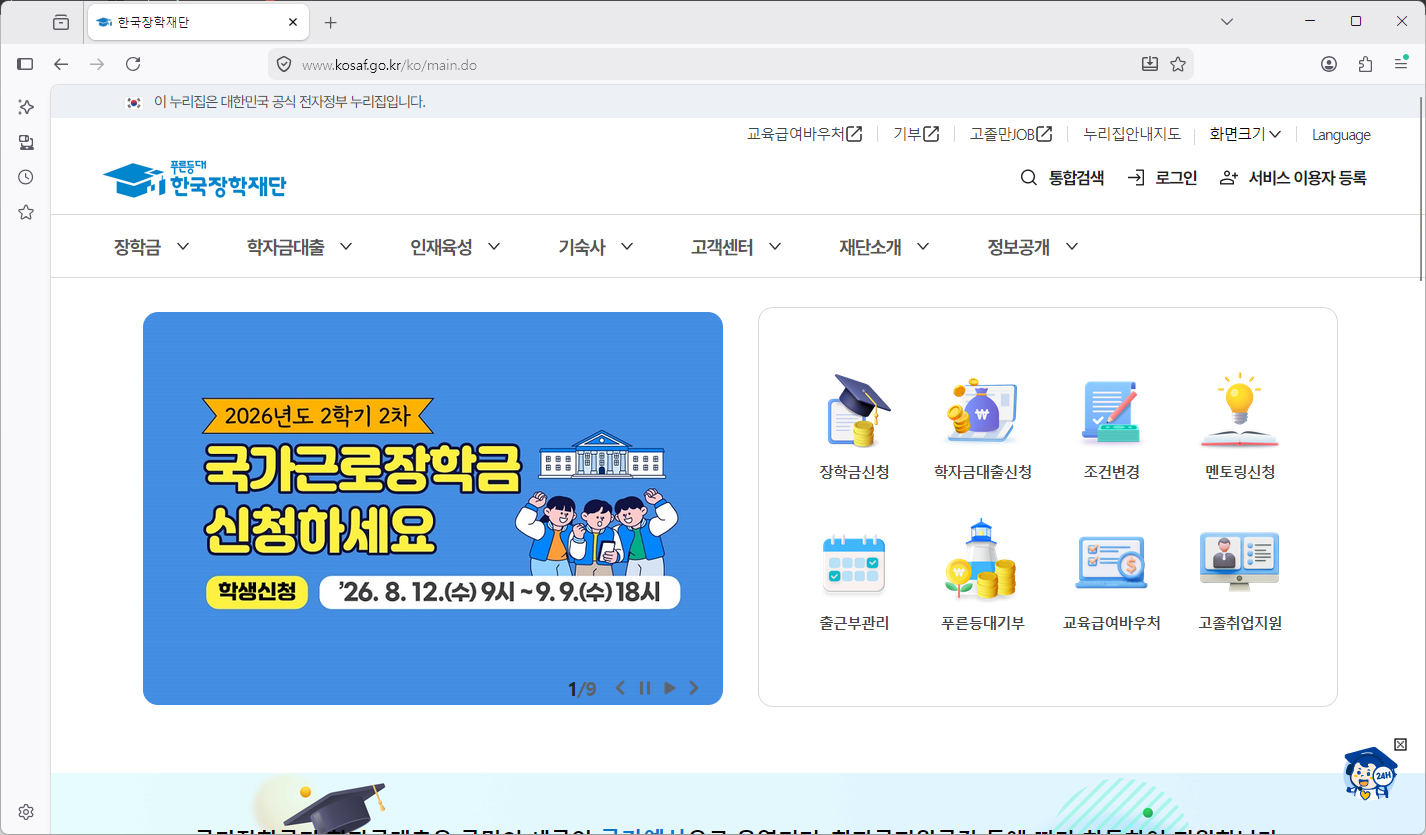The image size is (1426, 835).
Task: Open sidebar AI sparkle icon
Action: pyautogui.click(x=26, y=107)
